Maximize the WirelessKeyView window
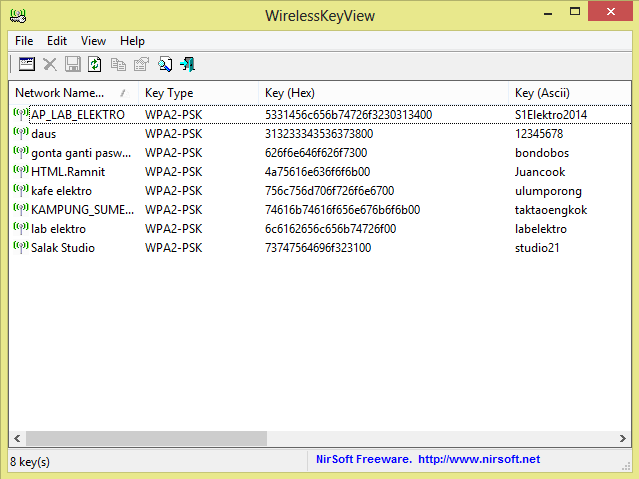This screenshot has width=639, height=479. pyautogui.click(x=575, y=11)
